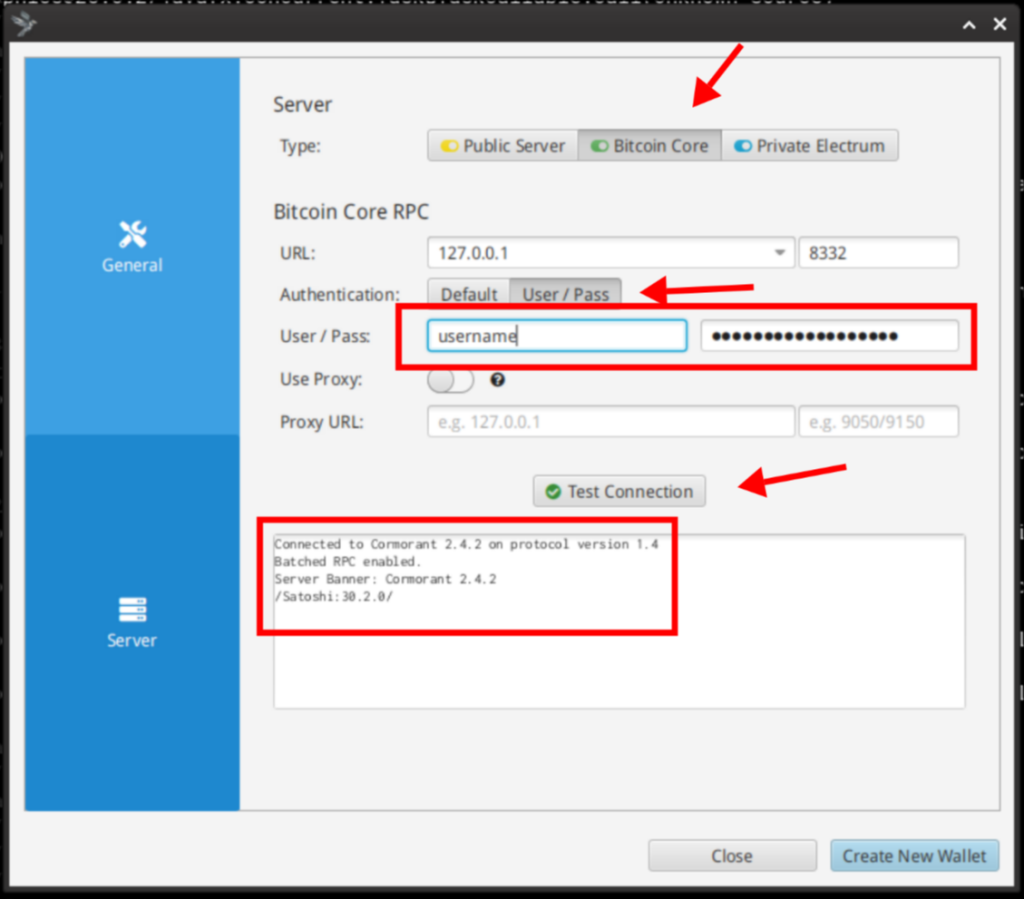Click the Sparrow logo in the title bar
The width and height of the screenshot is (1024, 899).
(x=22, y=22)
